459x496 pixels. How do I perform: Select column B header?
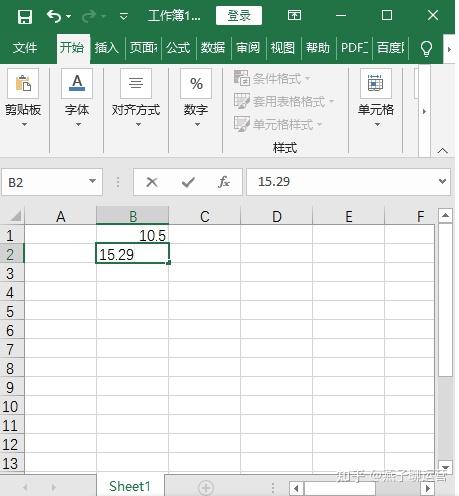(133, 217)
